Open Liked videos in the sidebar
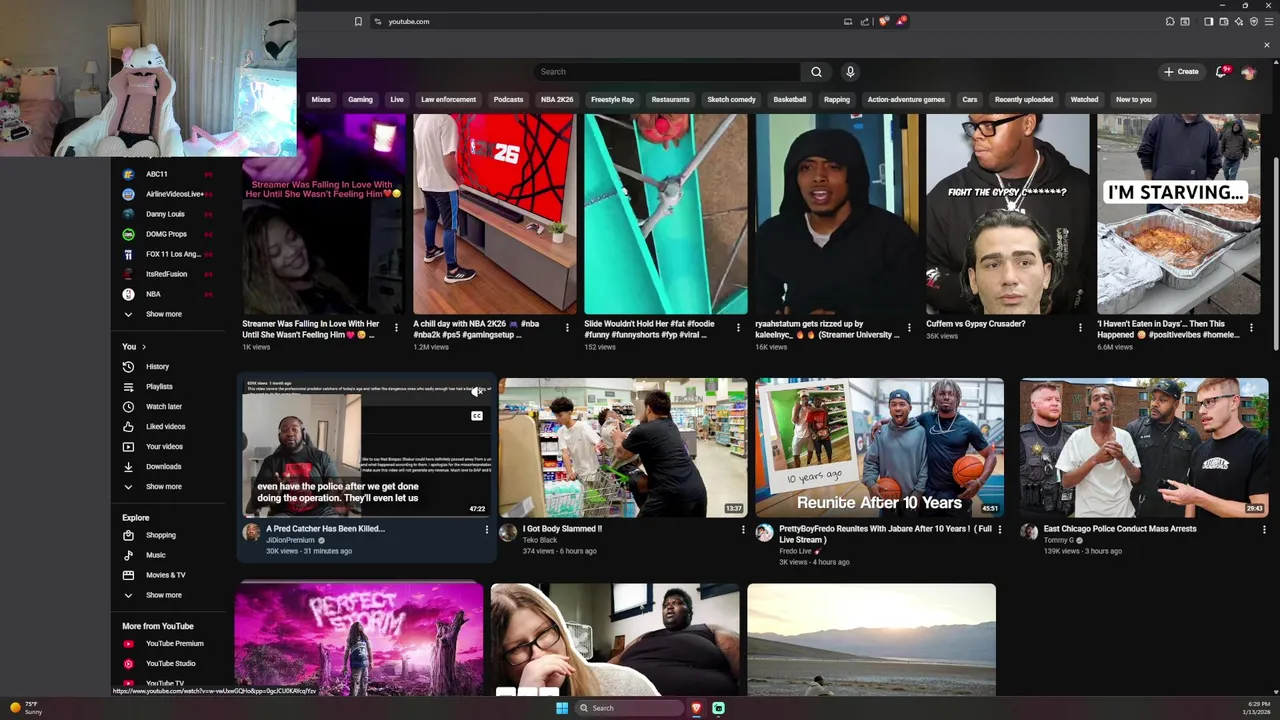This screenshot has height=720, width=1280. [x=167, y=427]
